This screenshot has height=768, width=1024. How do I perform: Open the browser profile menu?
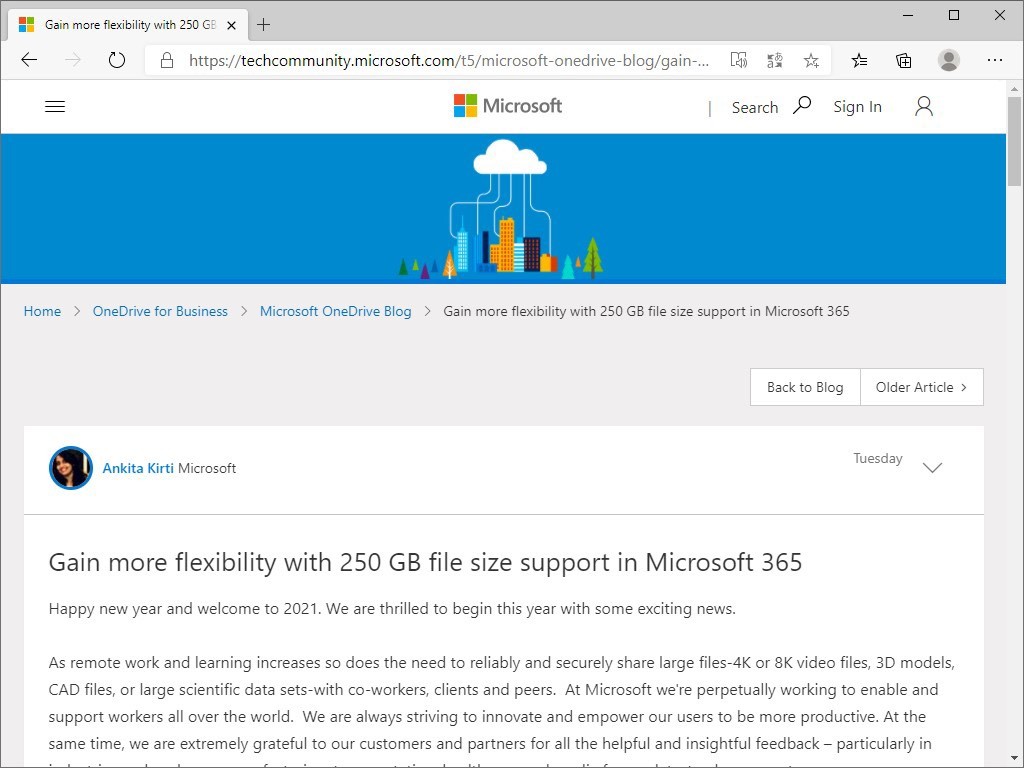(948, 60)
